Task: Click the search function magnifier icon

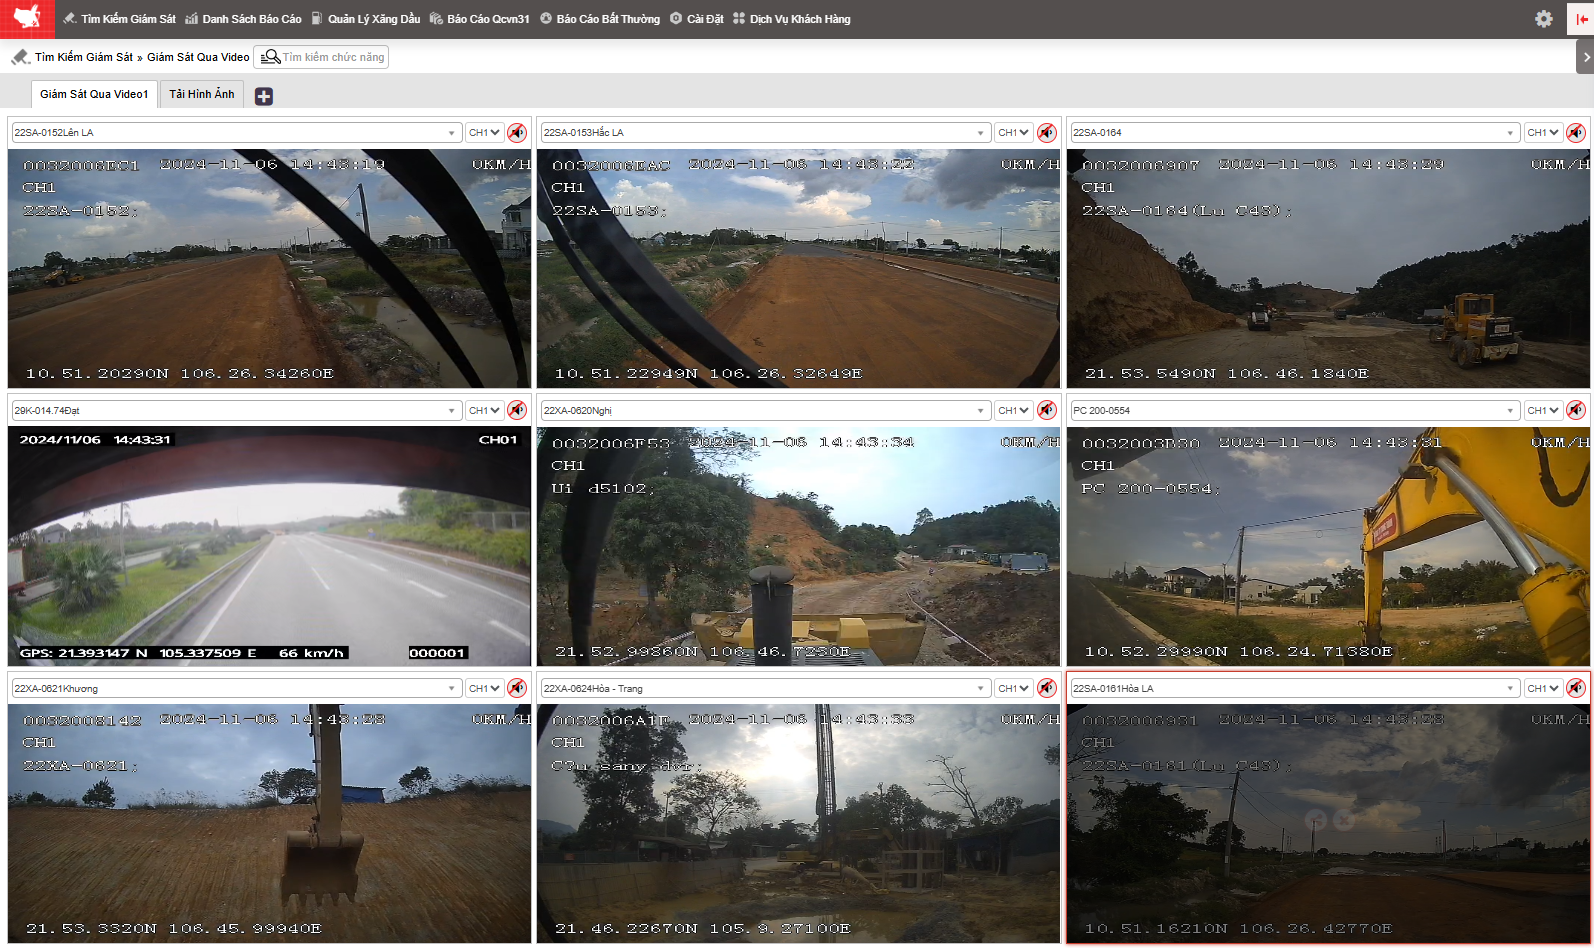Action: pyautogui.click(x=270, y=57)
